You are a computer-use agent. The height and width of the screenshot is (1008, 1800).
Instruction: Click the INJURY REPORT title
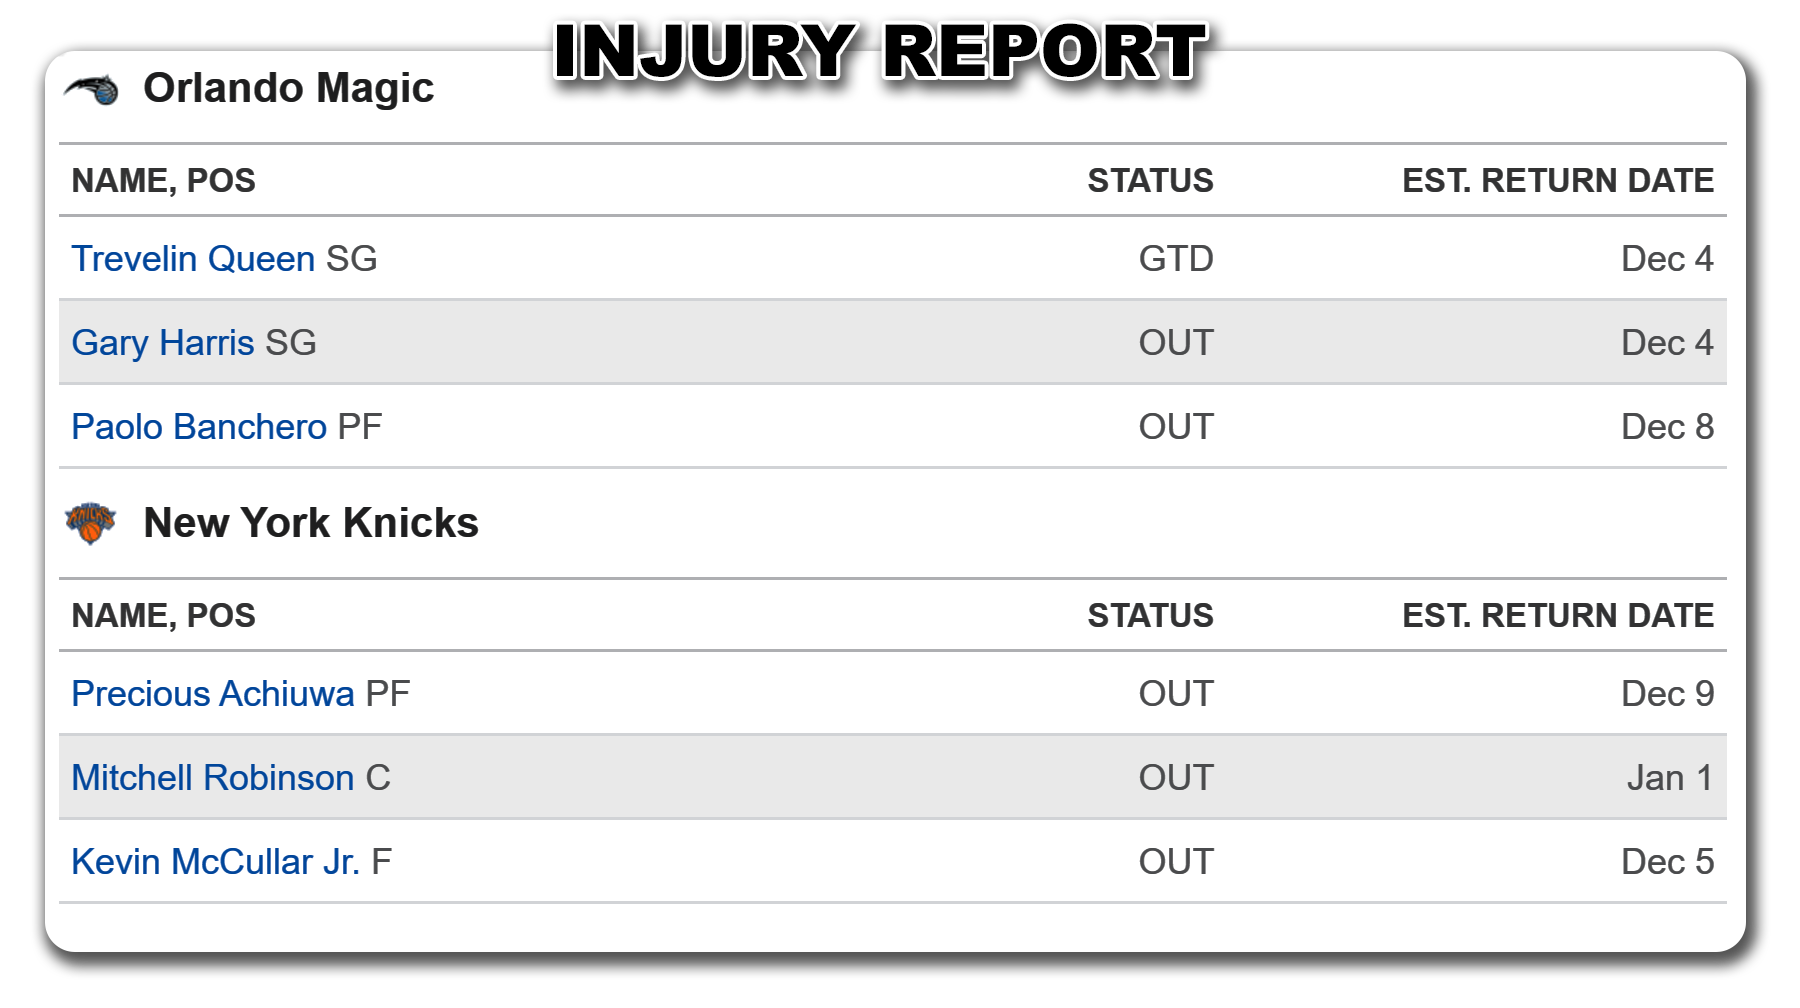point(881,52)
